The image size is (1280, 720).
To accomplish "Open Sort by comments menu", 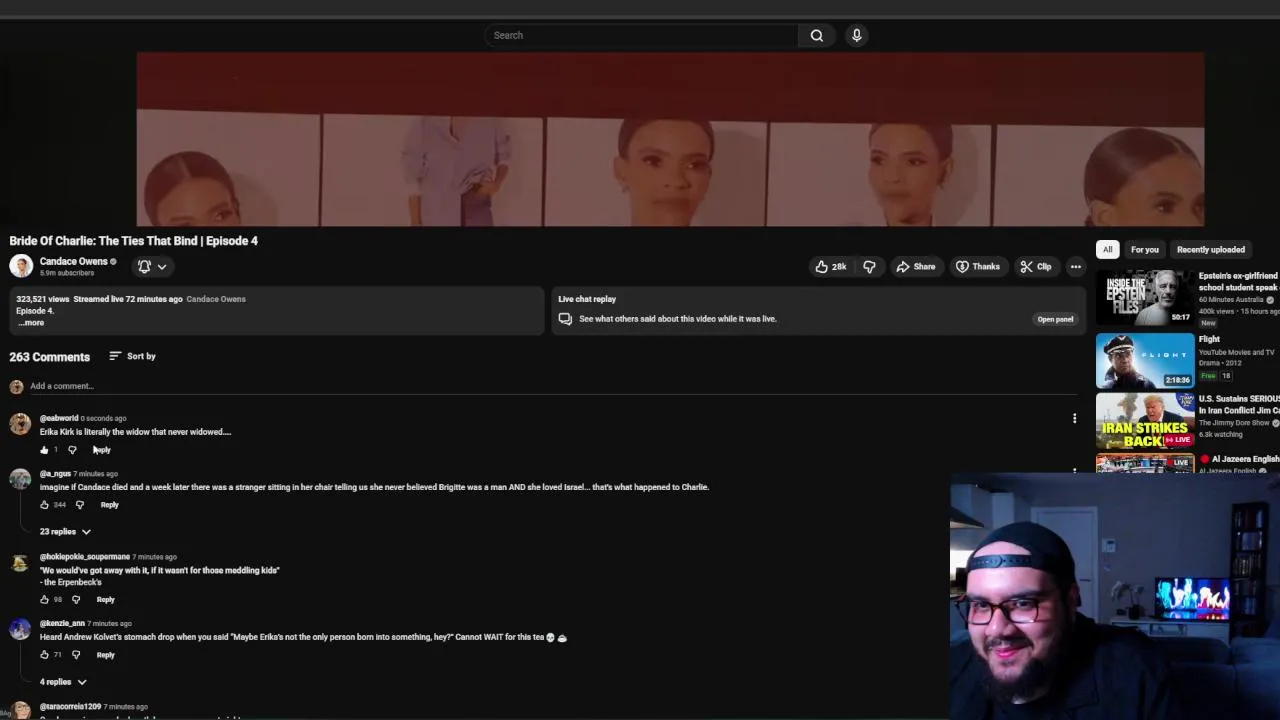I will (132, 356).
